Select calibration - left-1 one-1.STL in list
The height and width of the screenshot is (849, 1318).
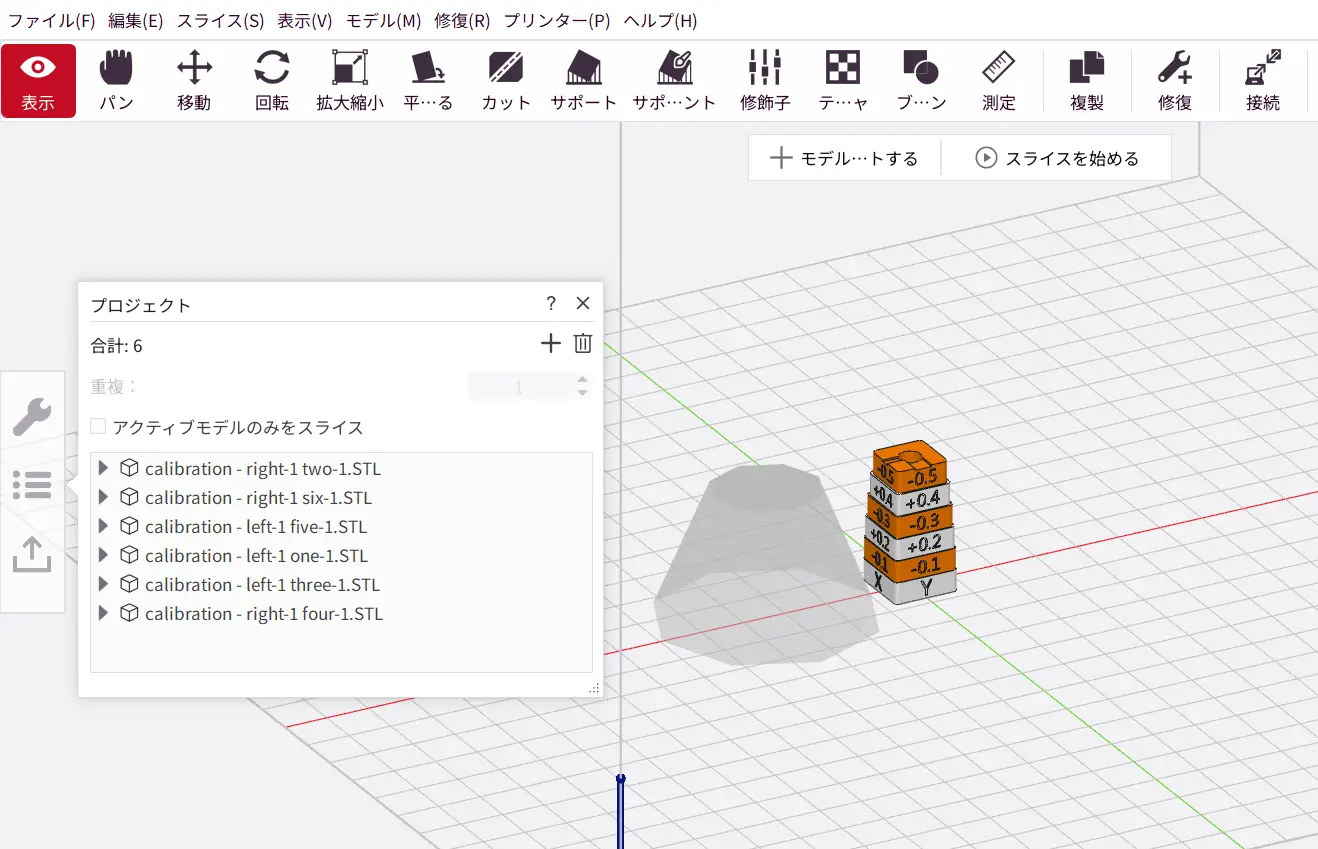tap(256, 556)
